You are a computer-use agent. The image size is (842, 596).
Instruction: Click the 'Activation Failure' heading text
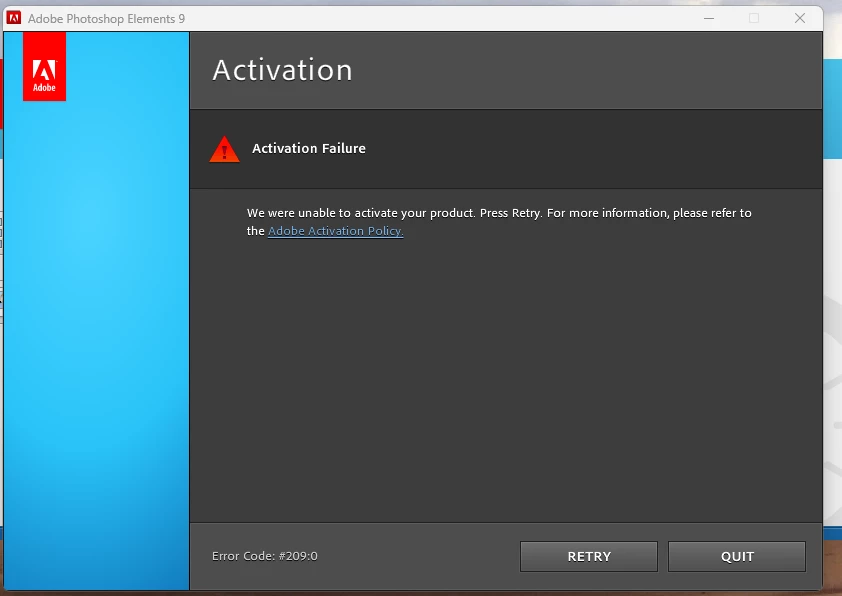(x=309, y=148)
